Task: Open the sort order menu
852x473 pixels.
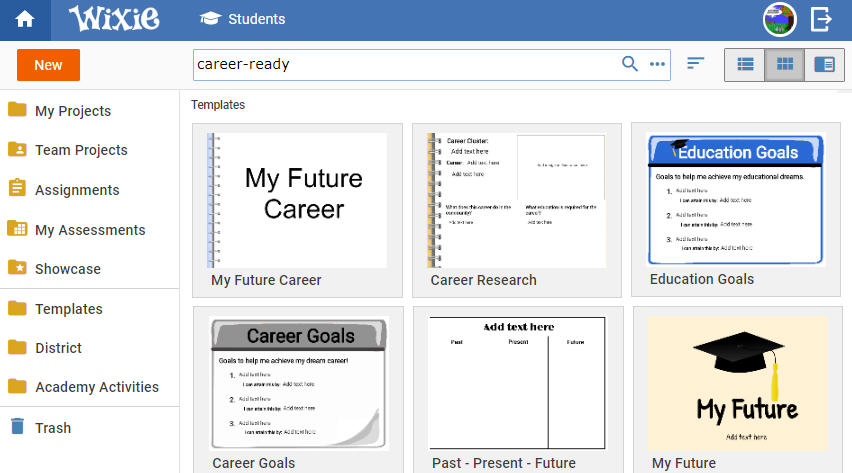Action: (696, 64)
